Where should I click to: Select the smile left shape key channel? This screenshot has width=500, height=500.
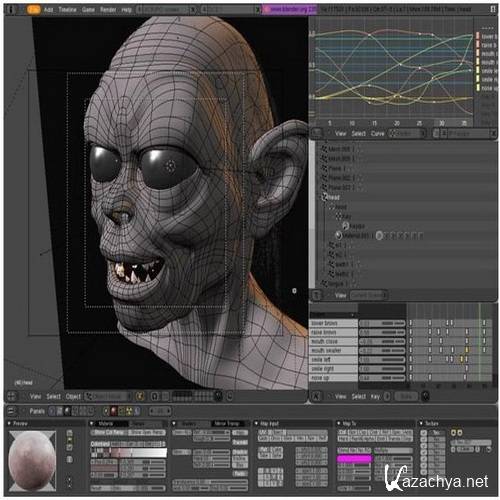(334, 360)
